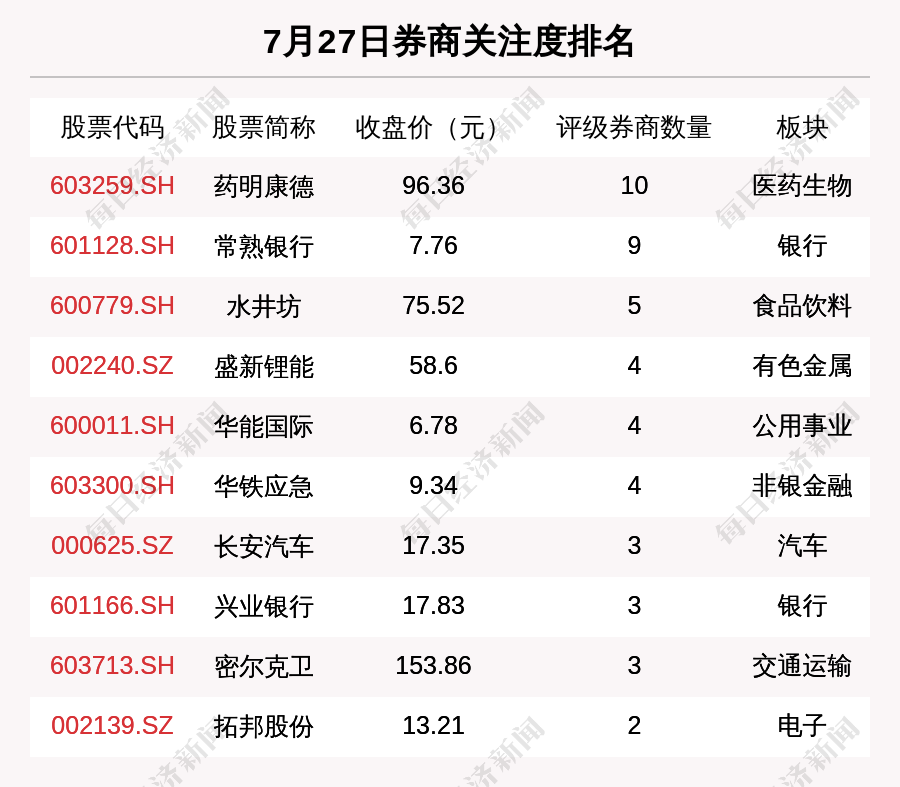
Task: Click broker count 4 in 盛新锂能 row
Action: click(634, 366)
